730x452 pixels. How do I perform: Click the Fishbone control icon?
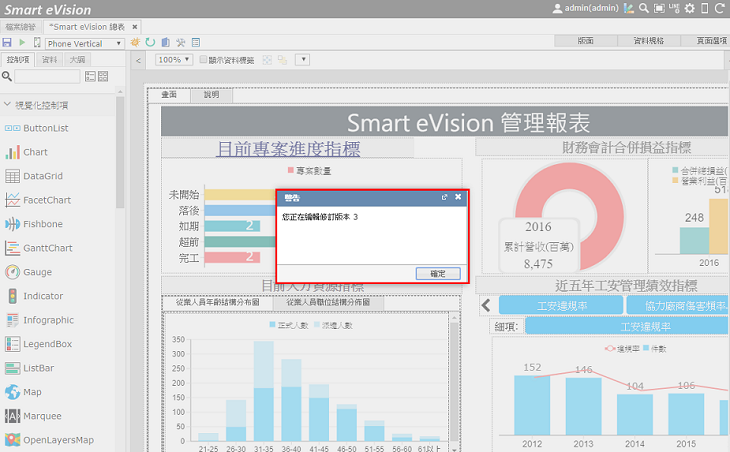13,224
